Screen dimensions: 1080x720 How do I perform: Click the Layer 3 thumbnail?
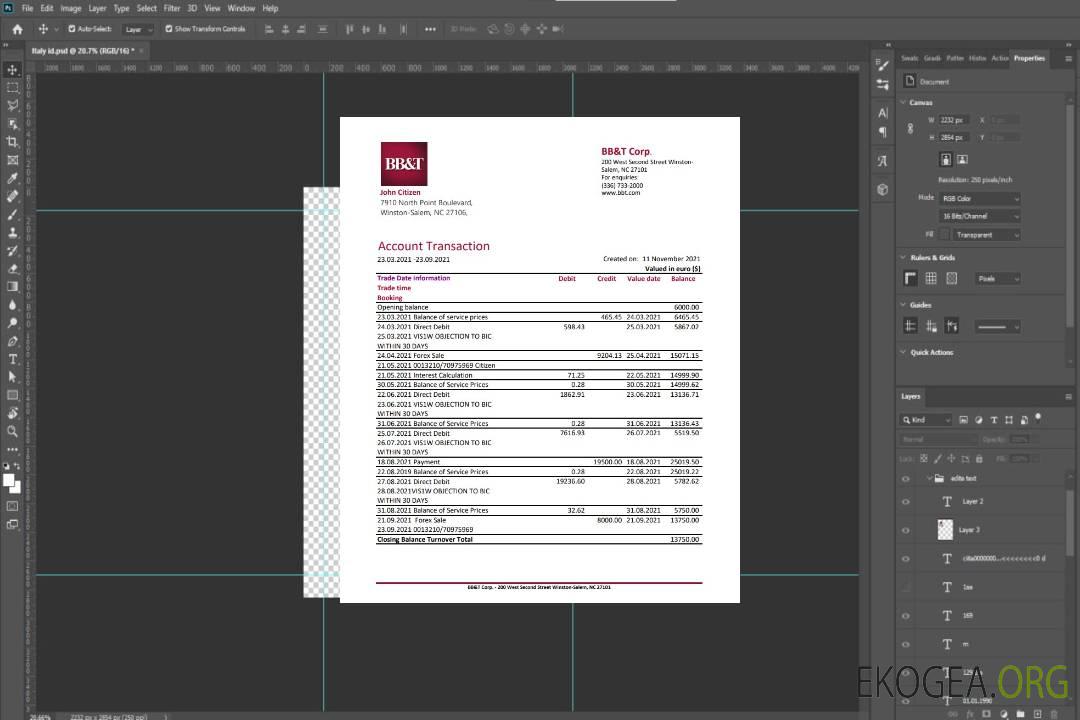coord(945,530)
